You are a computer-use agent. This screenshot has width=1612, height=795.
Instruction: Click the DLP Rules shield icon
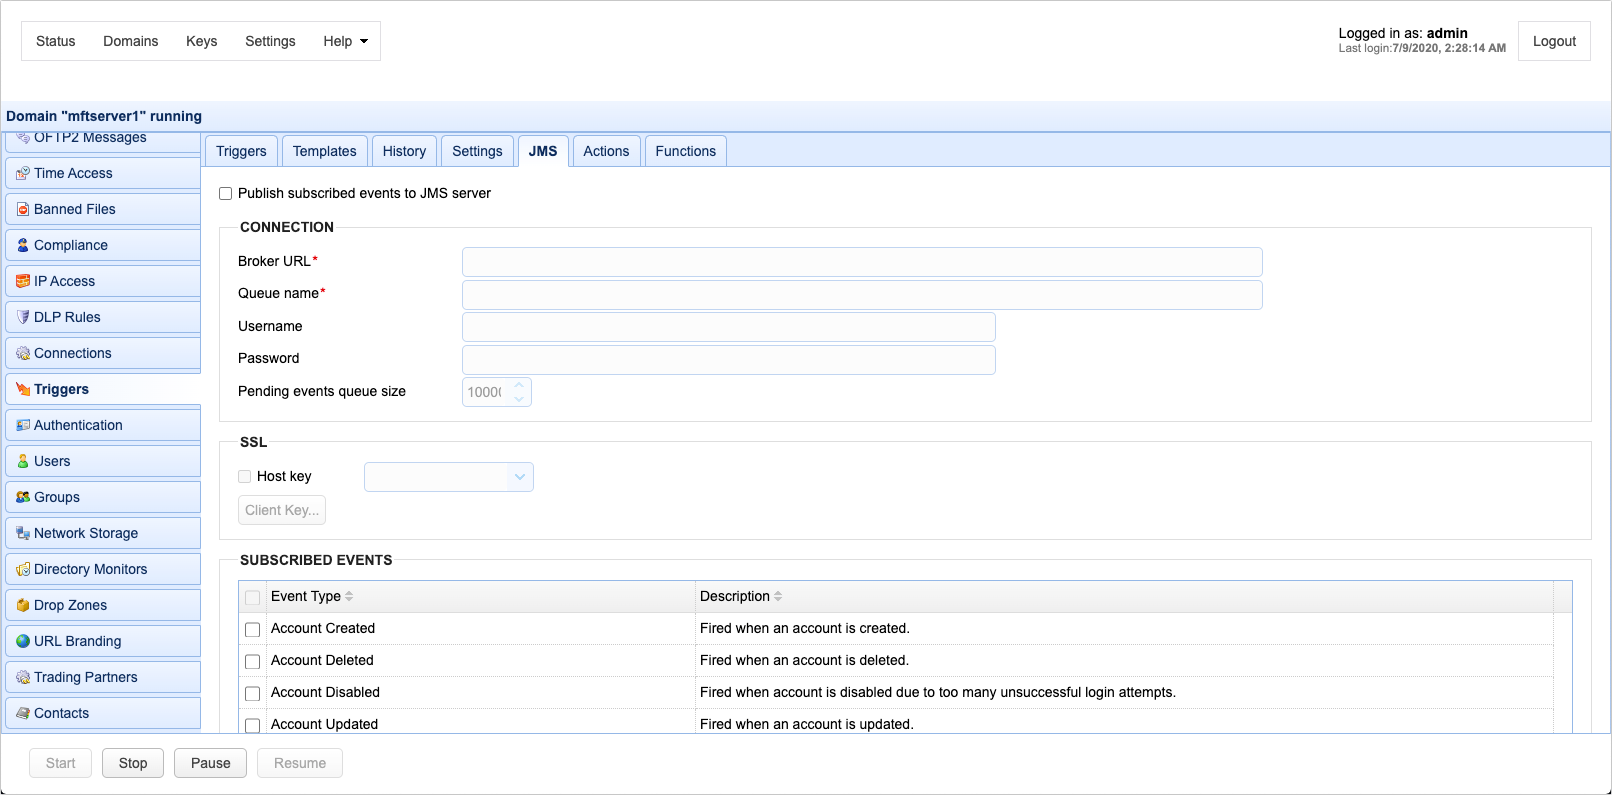pos(23,317)
